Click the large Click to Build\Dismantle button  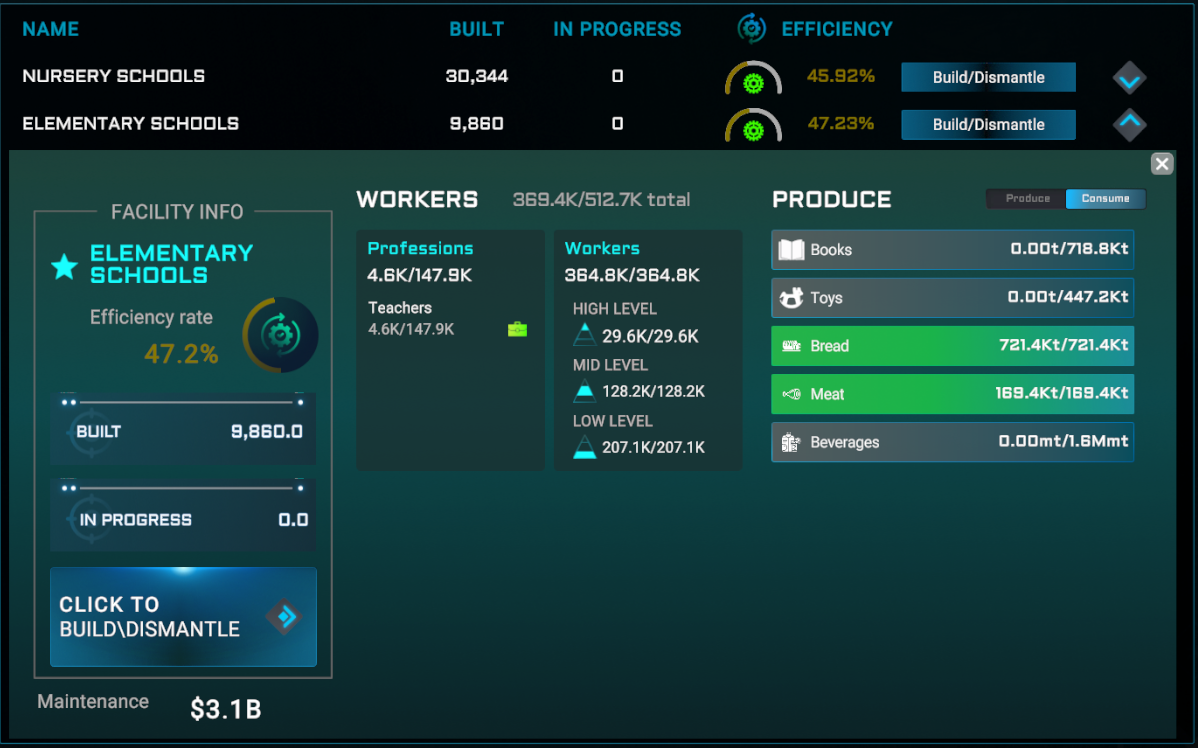click(x=183, y=617)
